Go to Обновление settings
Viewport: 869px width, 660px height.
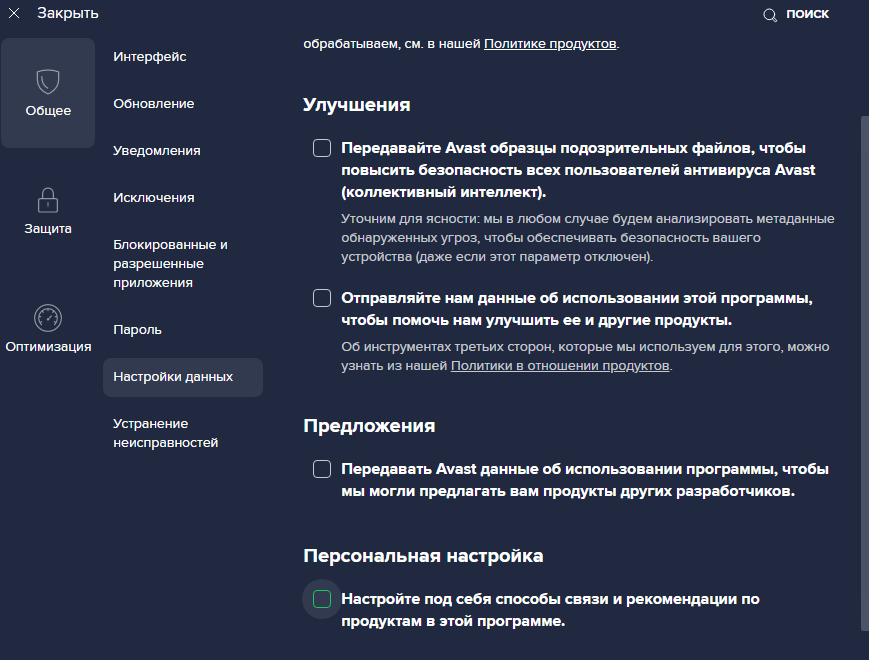[154, 104]
